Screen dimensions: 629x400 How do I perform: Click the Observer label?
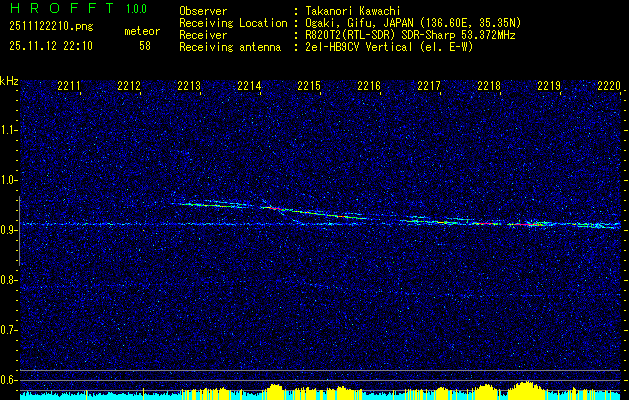coord(203,11)
